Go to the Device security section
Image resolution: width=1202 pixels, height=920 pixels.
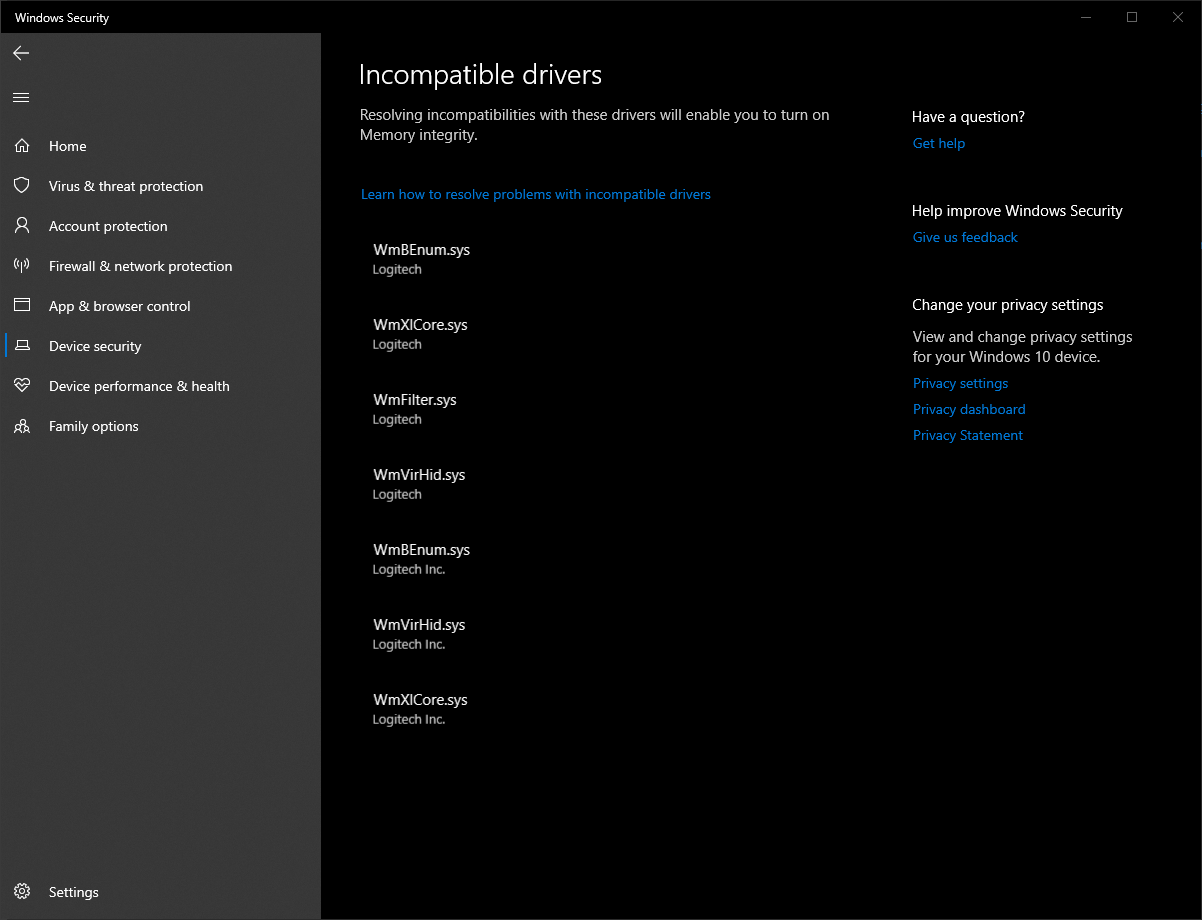(x=95, y=346)
